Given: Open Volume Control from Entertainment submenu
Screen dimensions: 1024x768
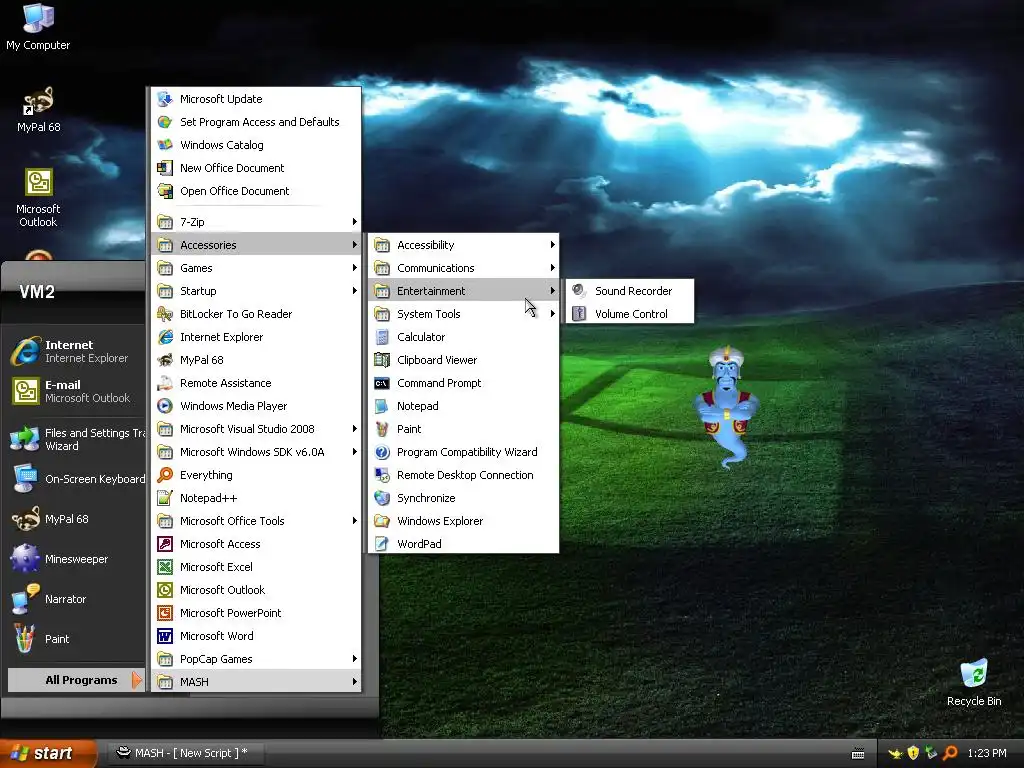Looking at the screenshot, I should 630,313.
